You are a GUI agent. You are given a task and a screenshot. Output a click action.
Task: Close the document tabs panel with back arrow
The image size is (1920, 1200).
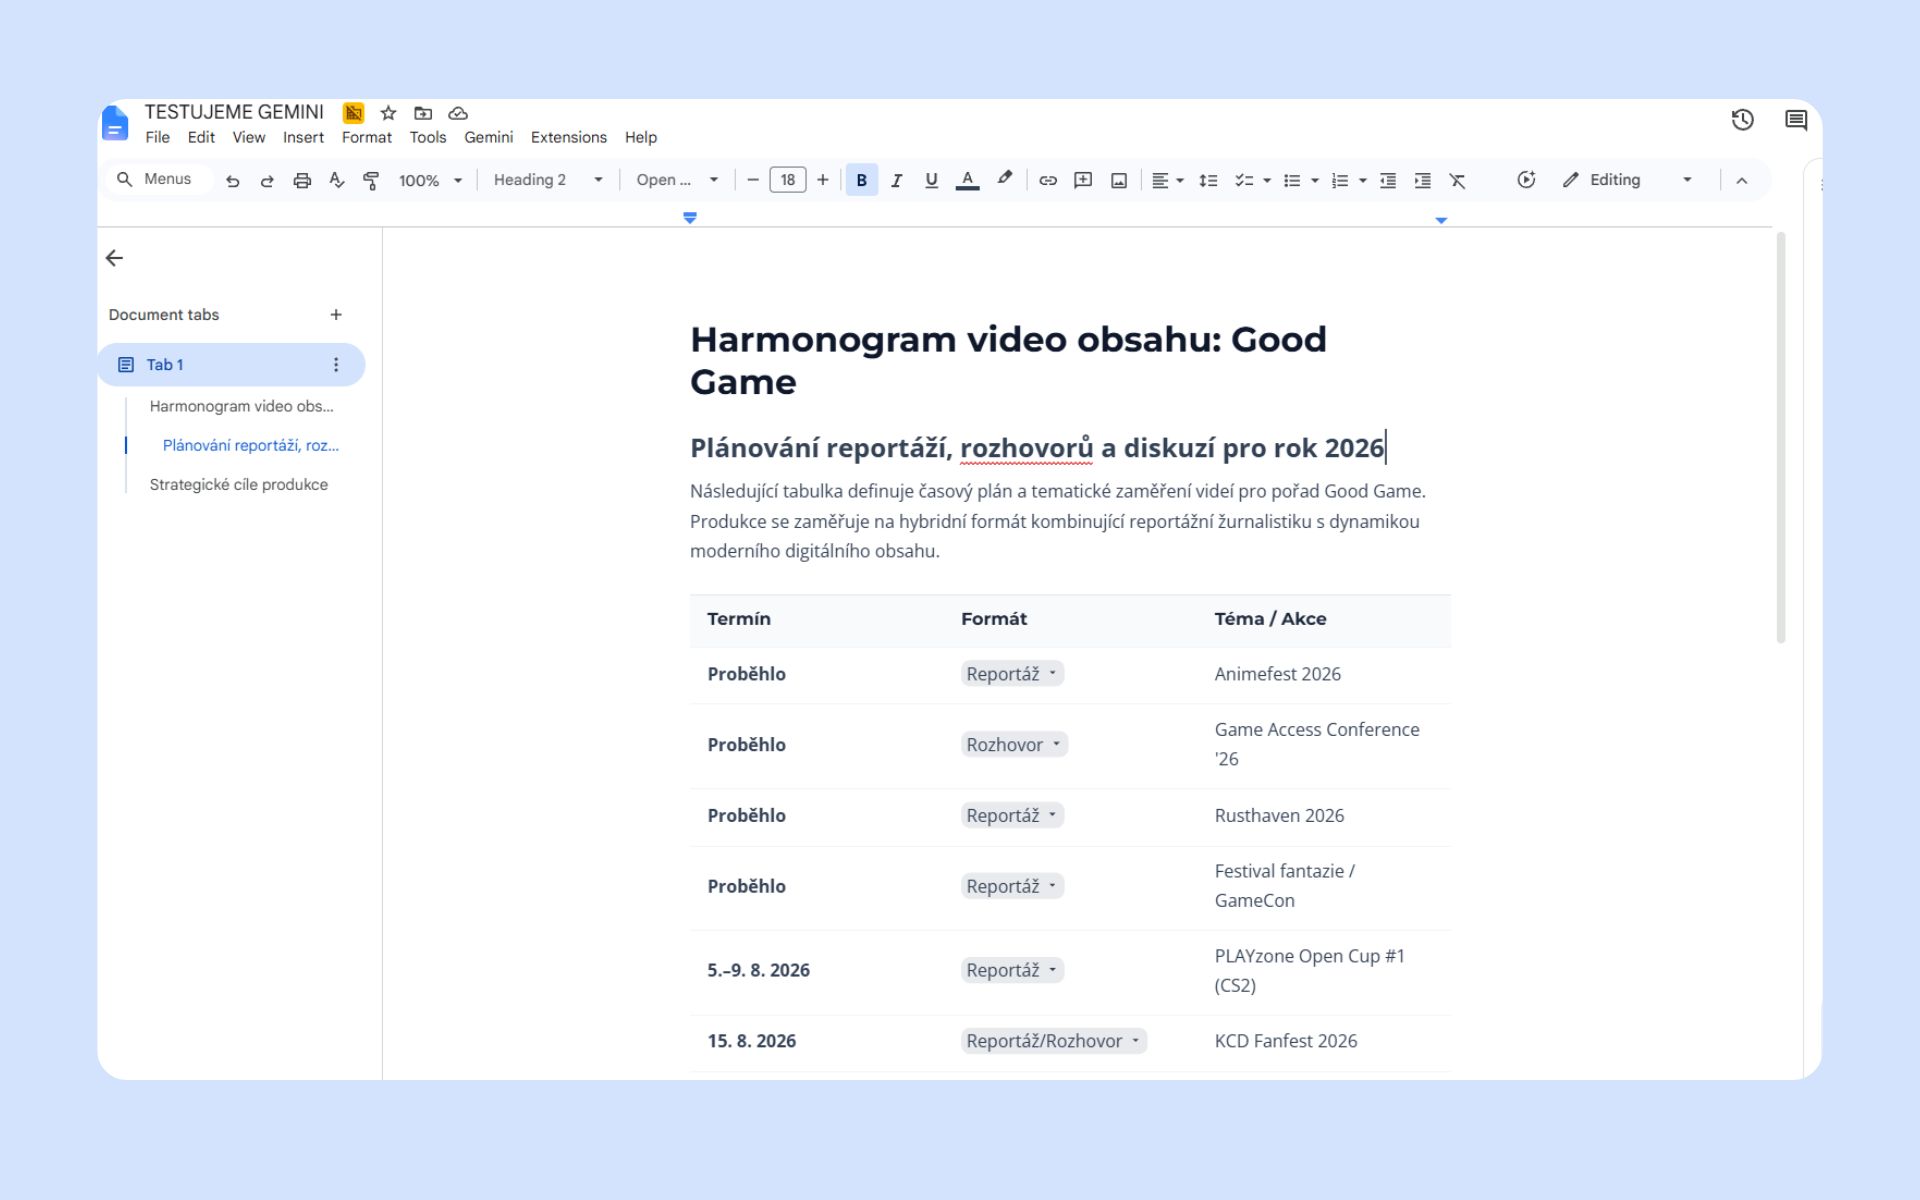115,258
